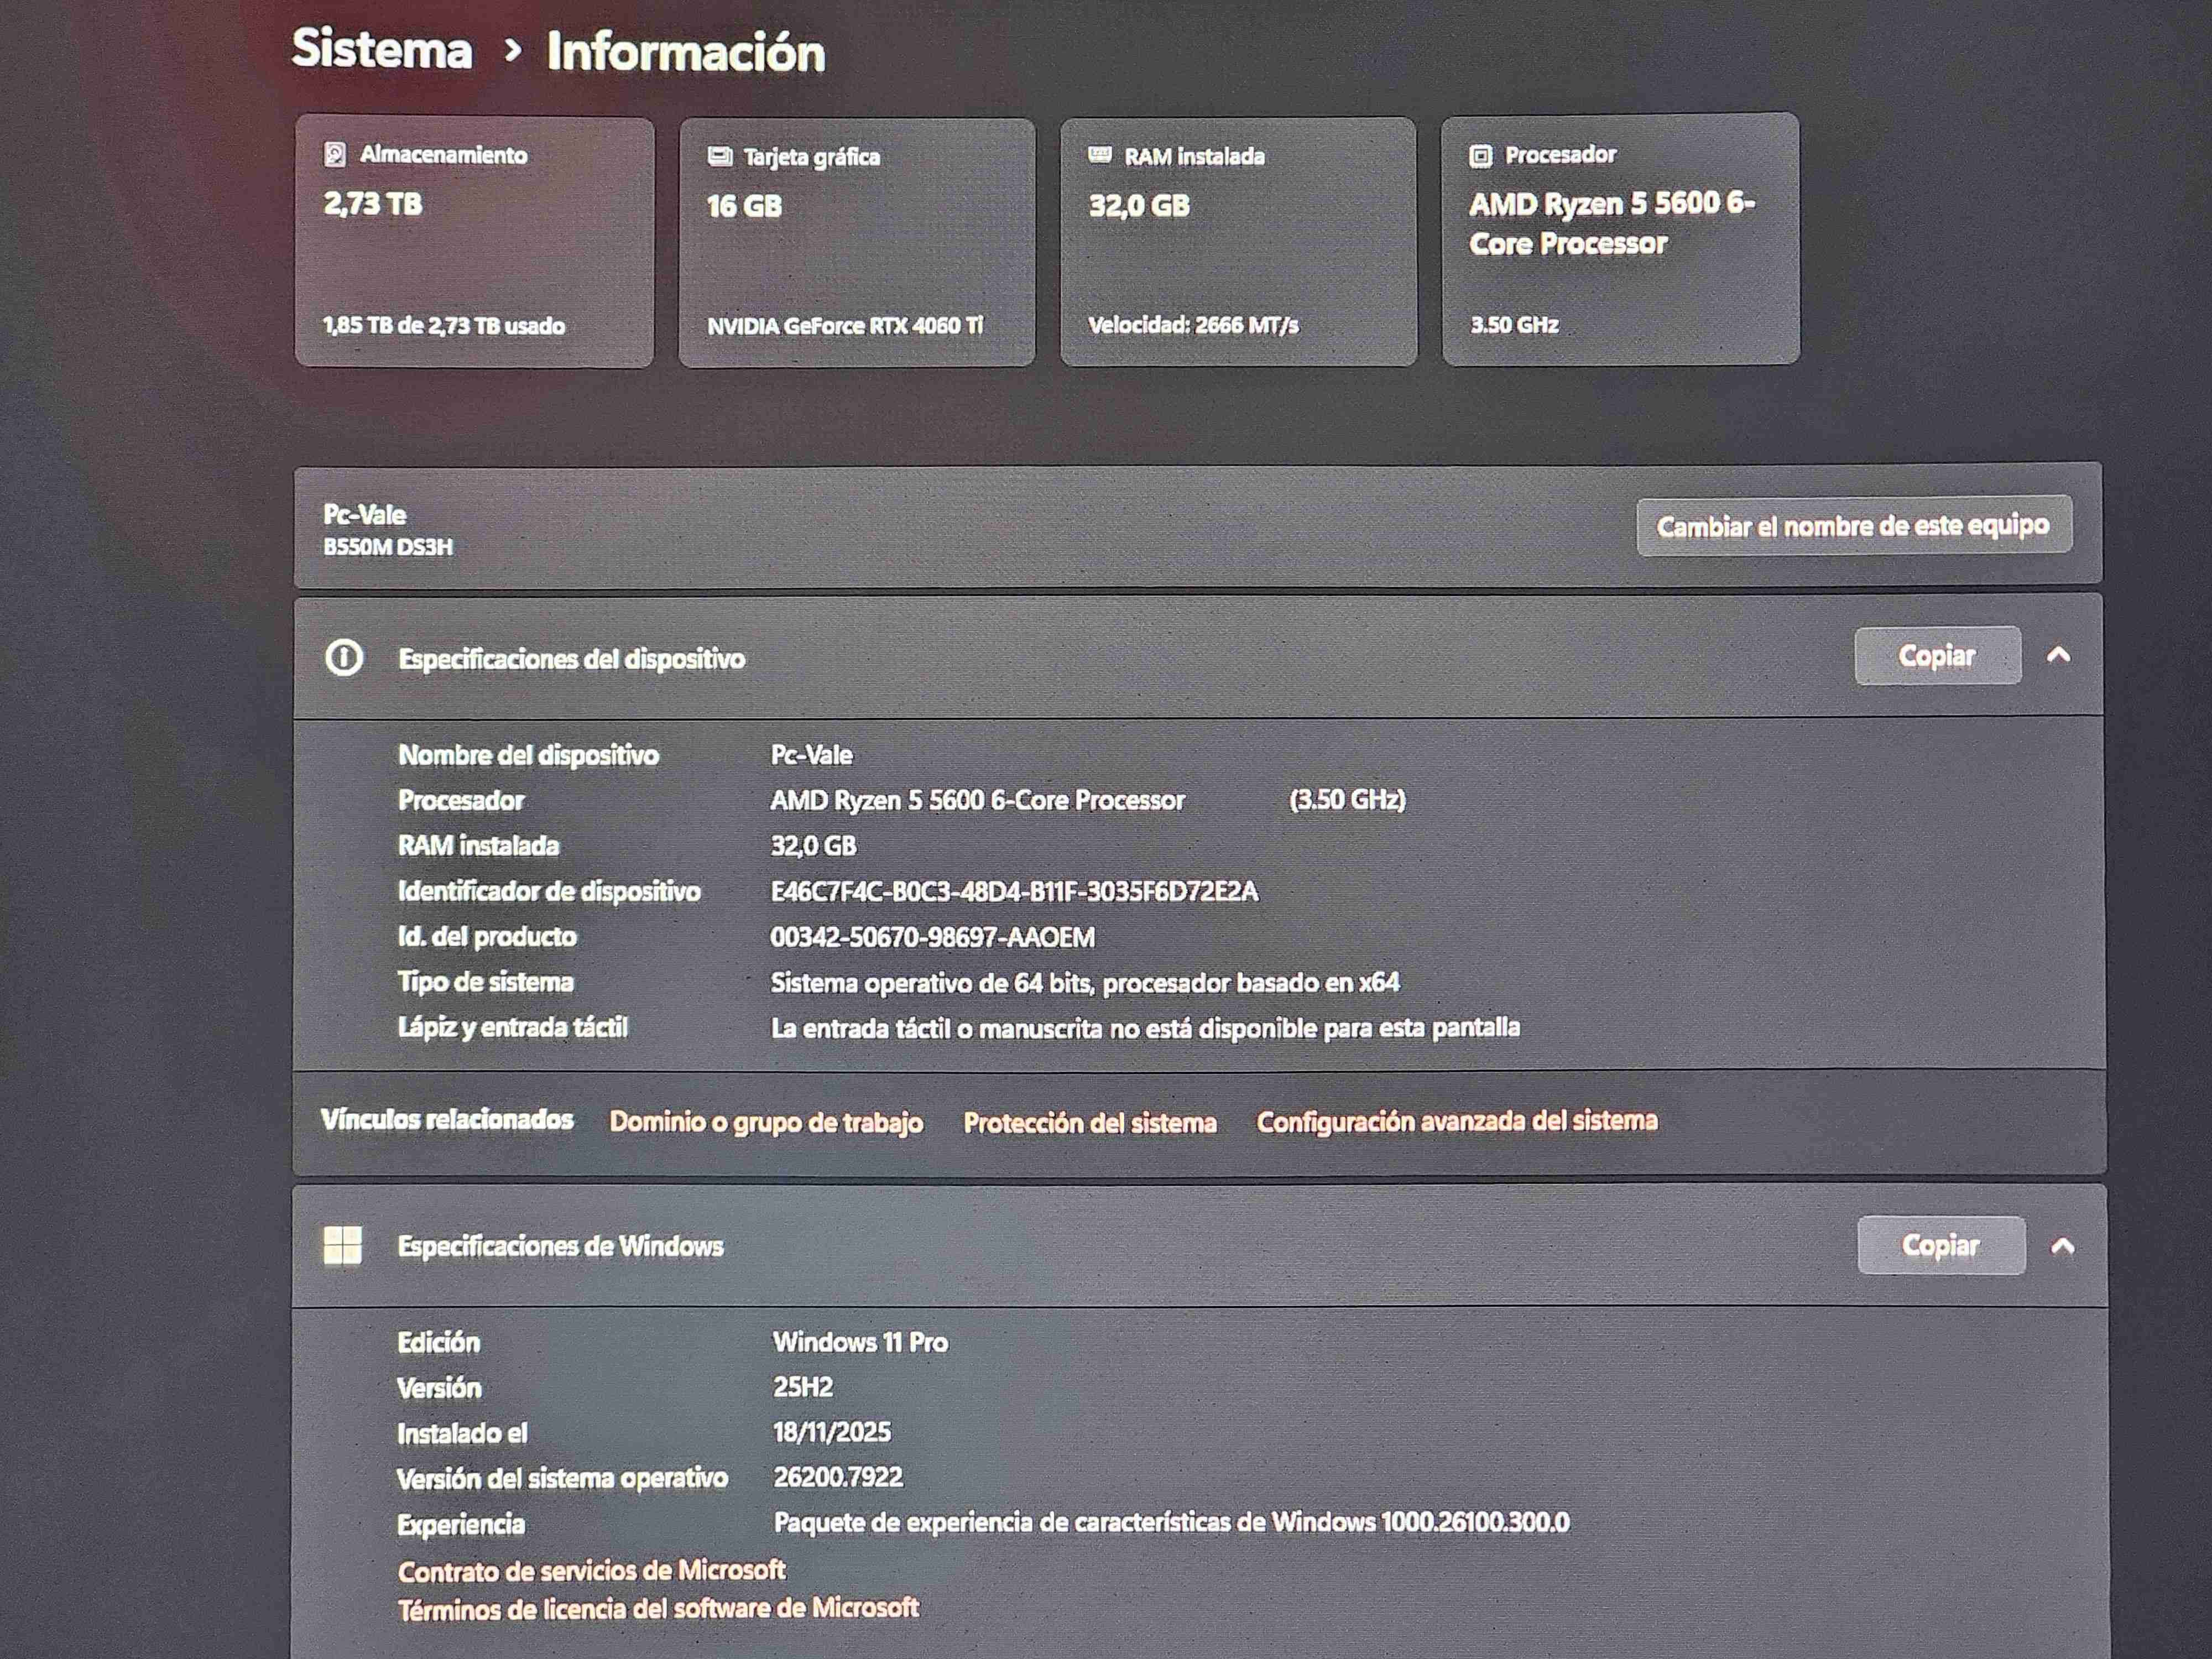Open the Tarjeta gráfica 16 GB card
Viewport: 2212px width, 1659px height.
[x=857, y=243]
